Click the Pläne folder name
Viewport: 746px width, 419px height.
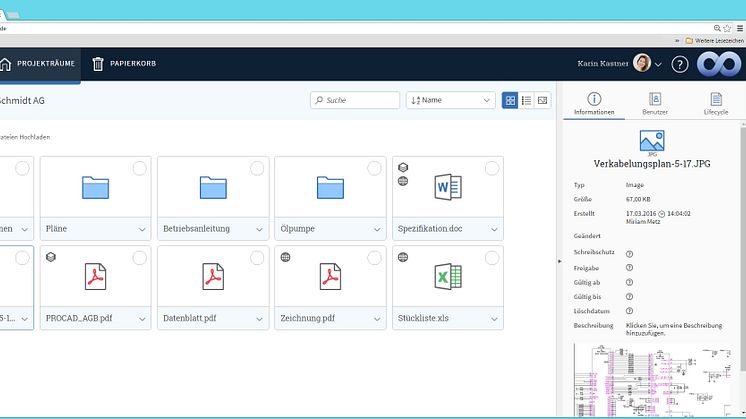[56, 229]
